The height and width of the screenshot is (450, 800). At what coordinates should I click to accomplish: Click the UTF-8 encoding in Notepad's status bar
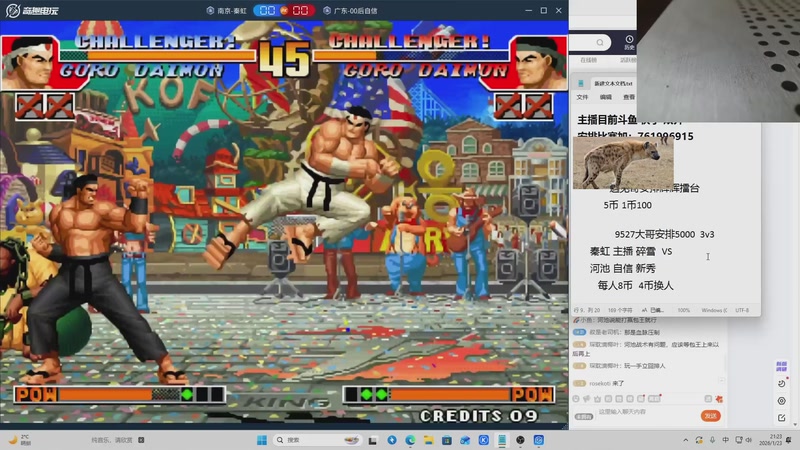[742, 310]
